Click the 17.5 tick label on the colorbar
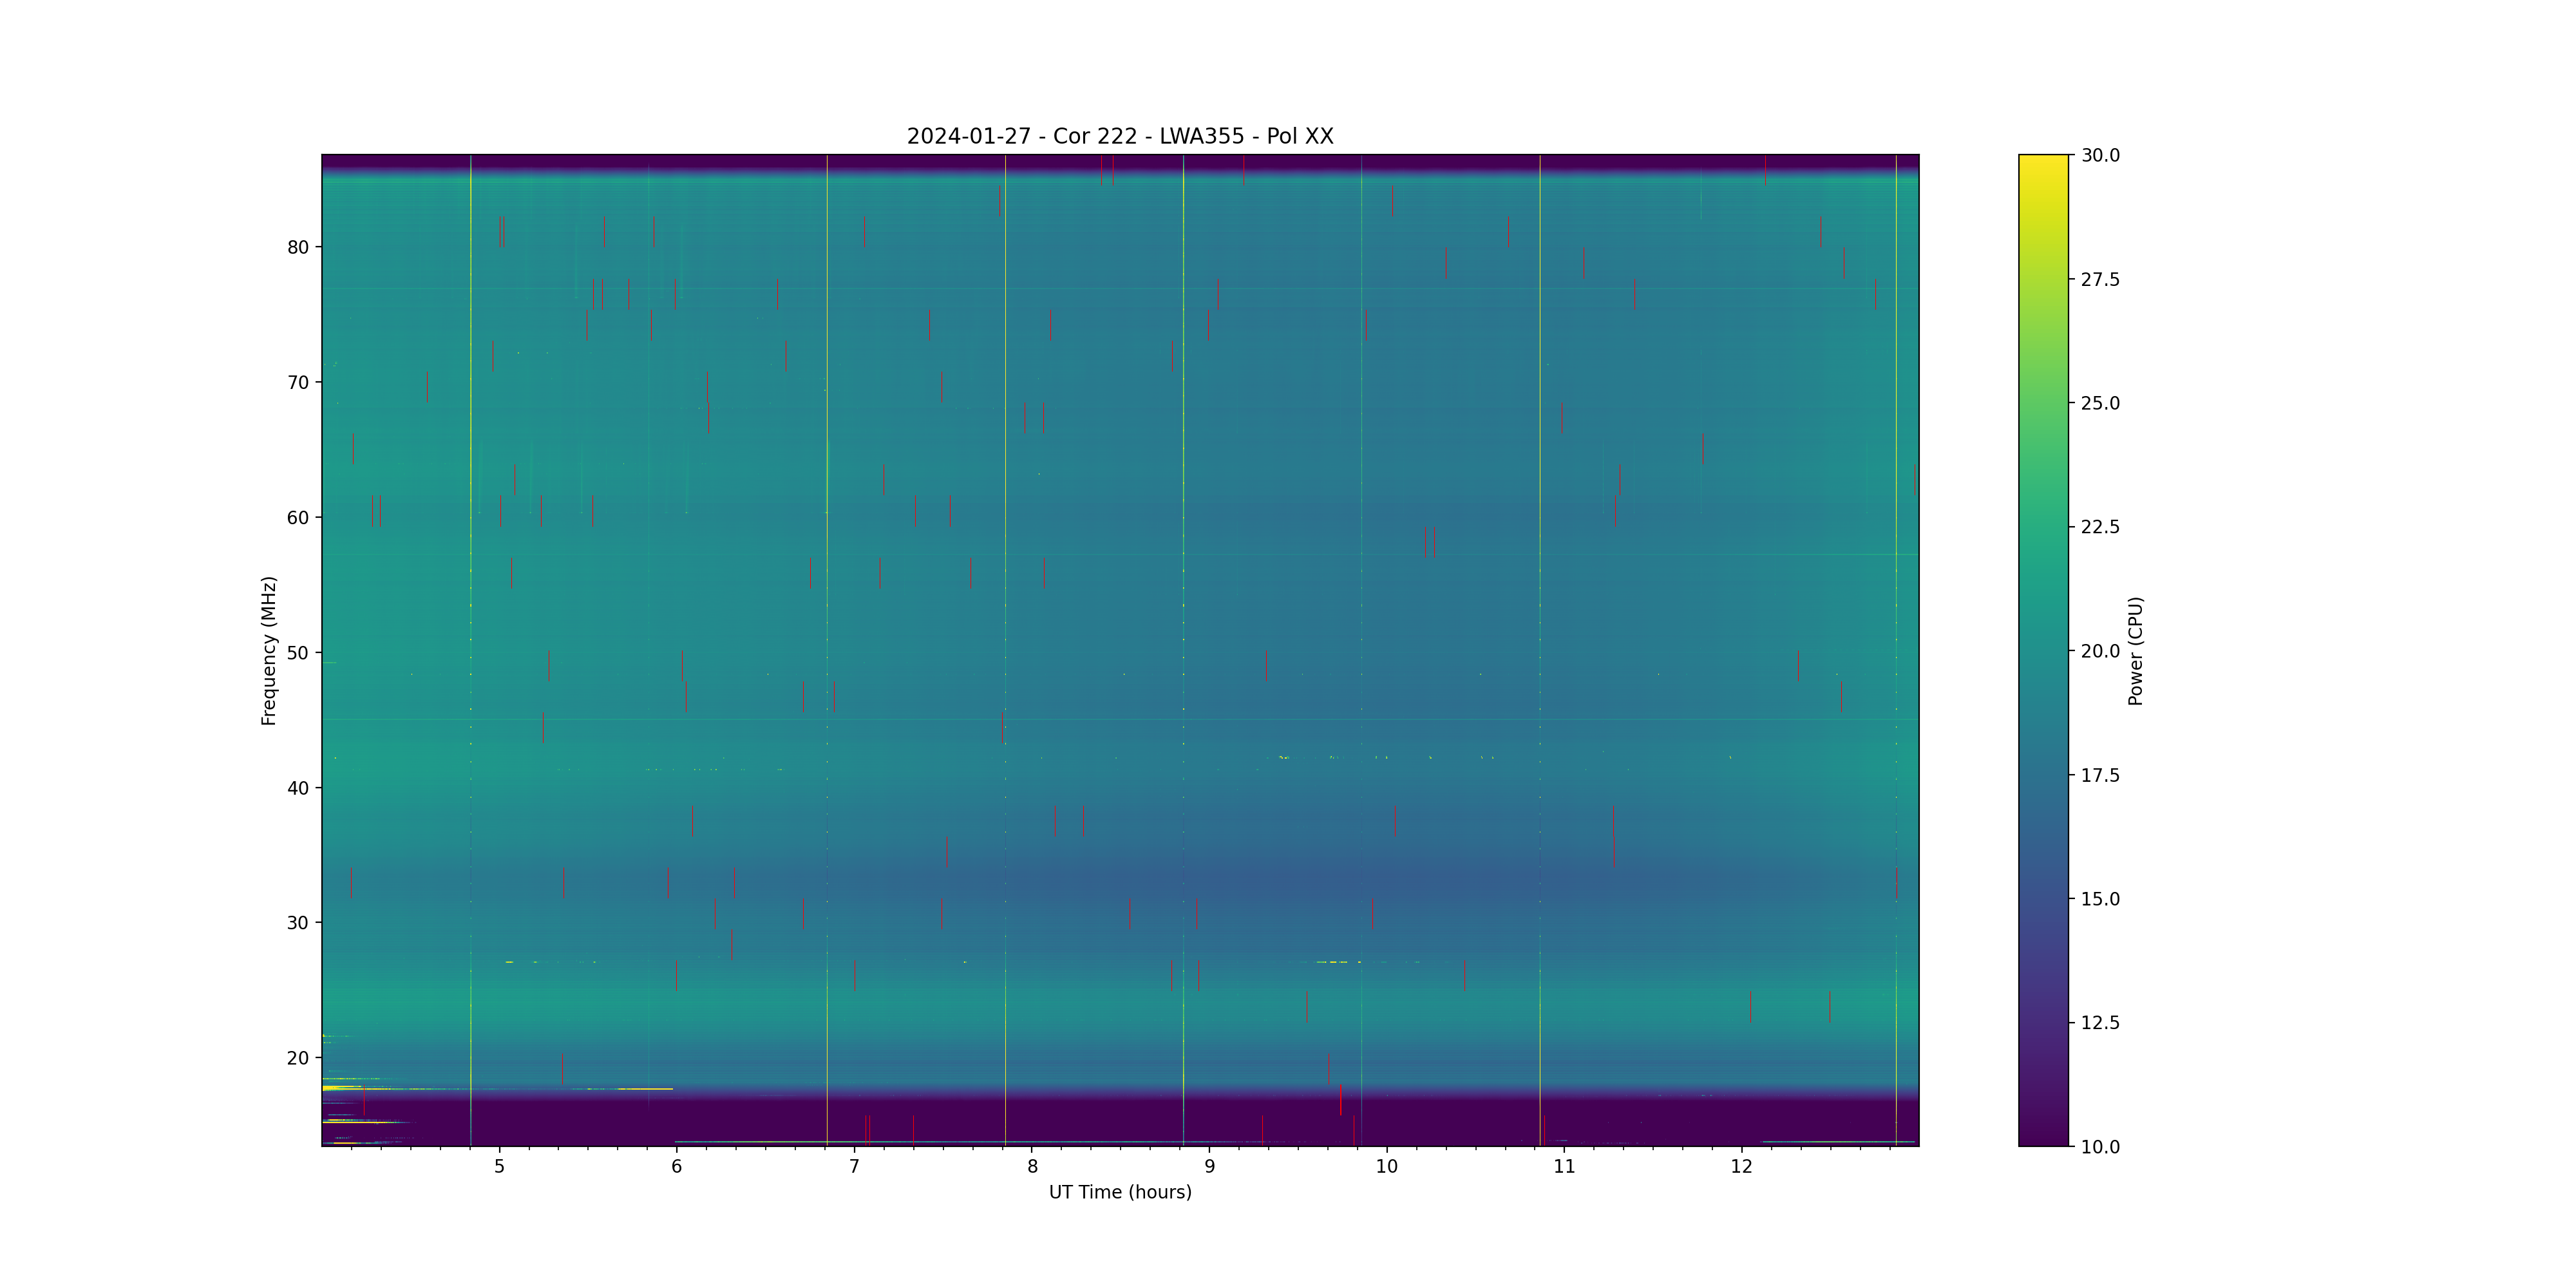The height and width of the screenshot is (1288, 2576). click(x=2100, y=775)
